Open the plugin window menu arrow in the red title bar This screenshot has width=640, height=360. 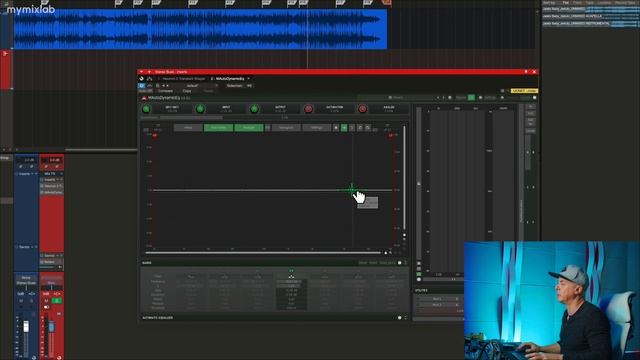tap(142, 72)
